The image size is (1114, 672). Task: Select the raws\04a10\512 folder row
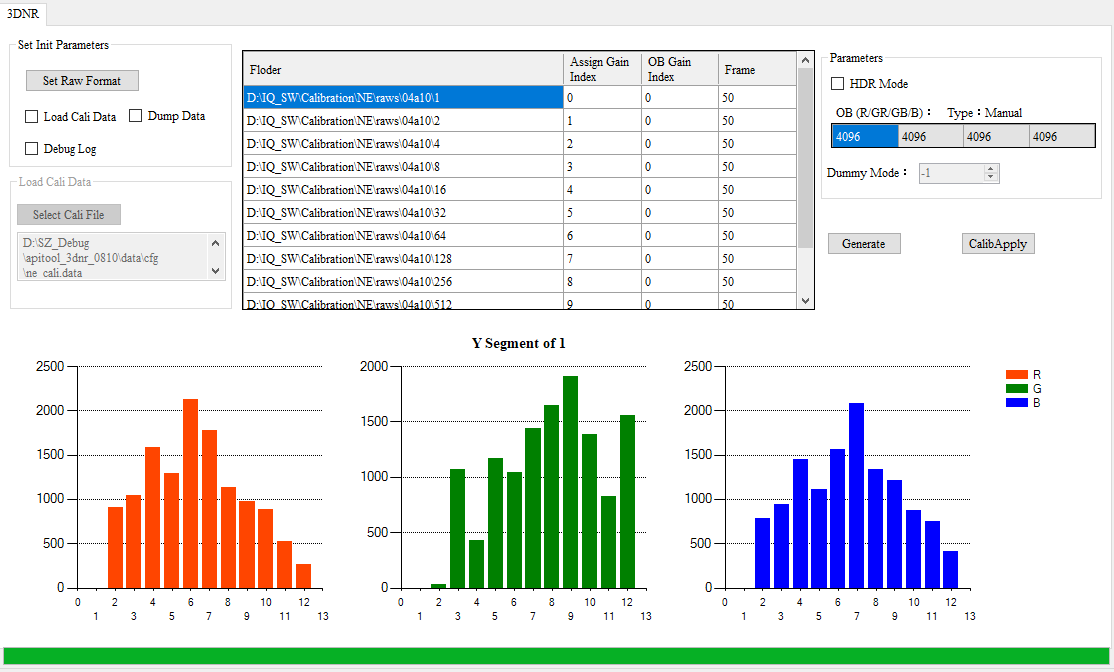(x=400, y=303)
